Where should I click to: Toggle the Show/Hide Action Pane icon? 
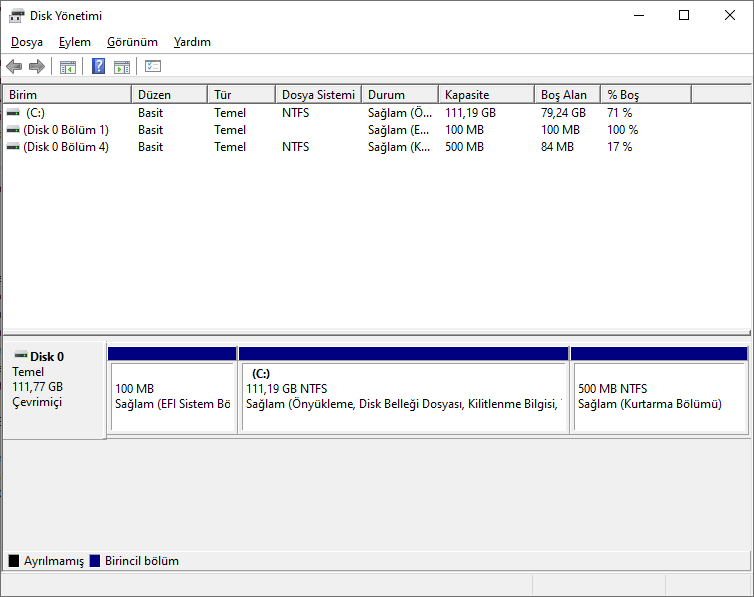point(122,67)
